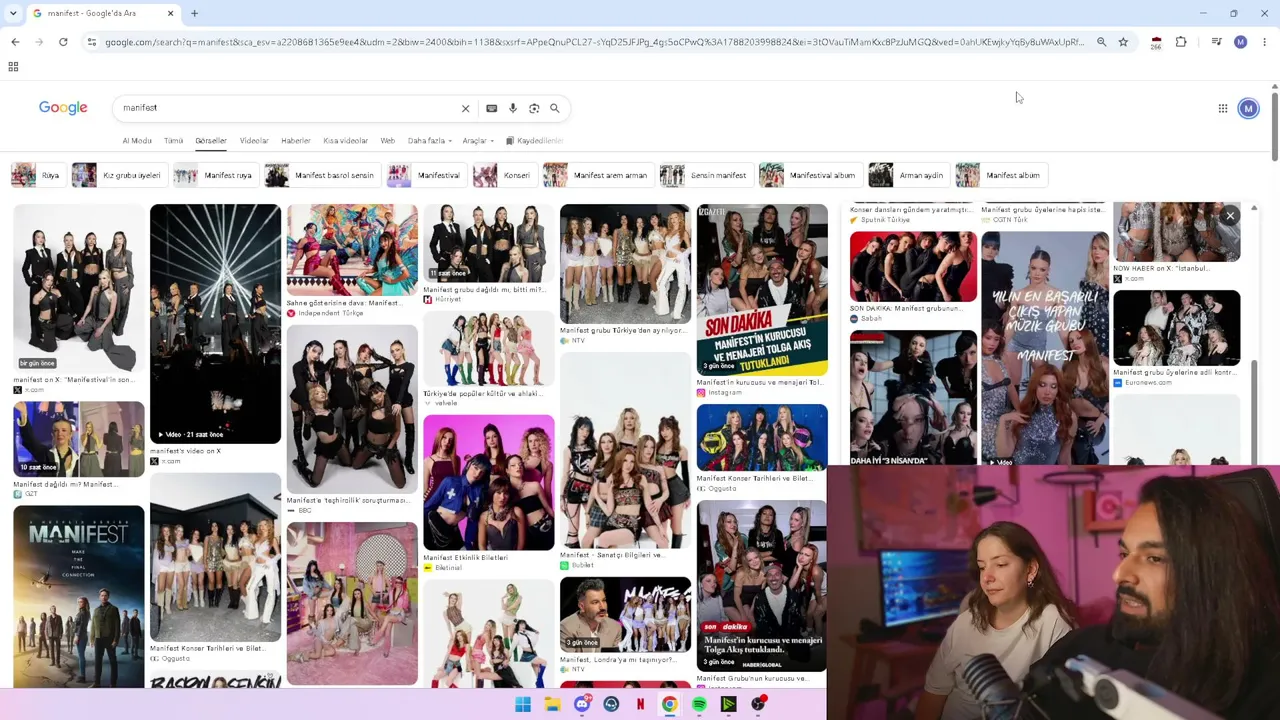Screen dimensions: 1280x720
Task: Select the Manifestival album chip
Action: (x=809, y=175)
